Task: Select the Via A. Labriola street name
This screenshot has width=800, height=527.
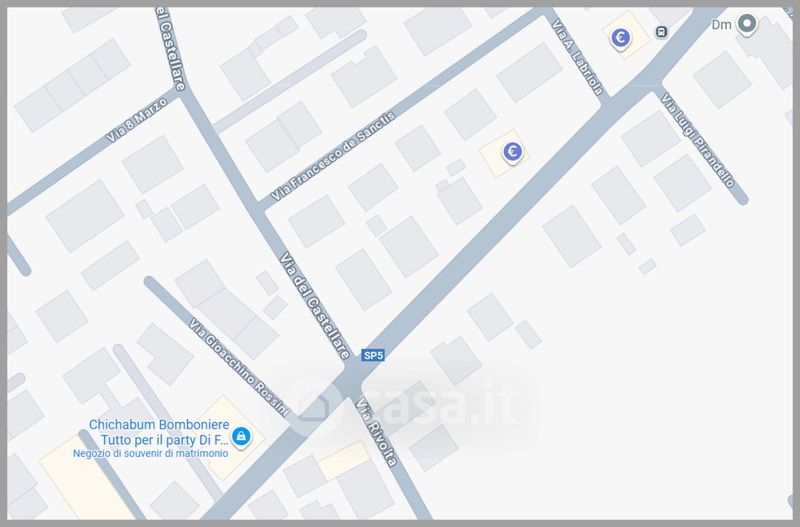Action: pos(578,57)
